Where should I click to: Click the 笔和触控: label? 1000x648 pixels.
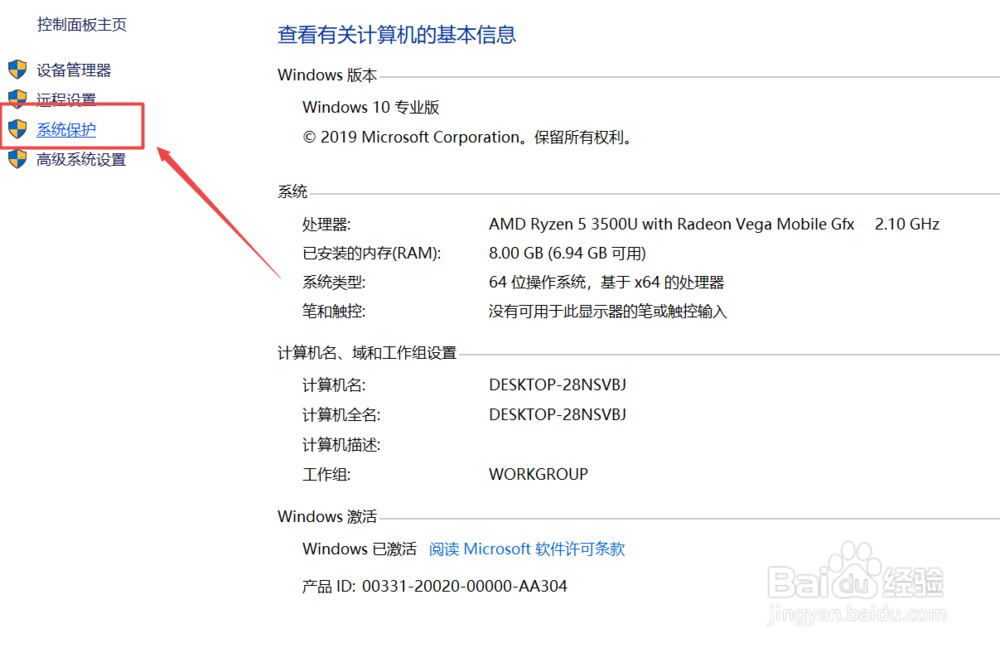tap(334, 311)
